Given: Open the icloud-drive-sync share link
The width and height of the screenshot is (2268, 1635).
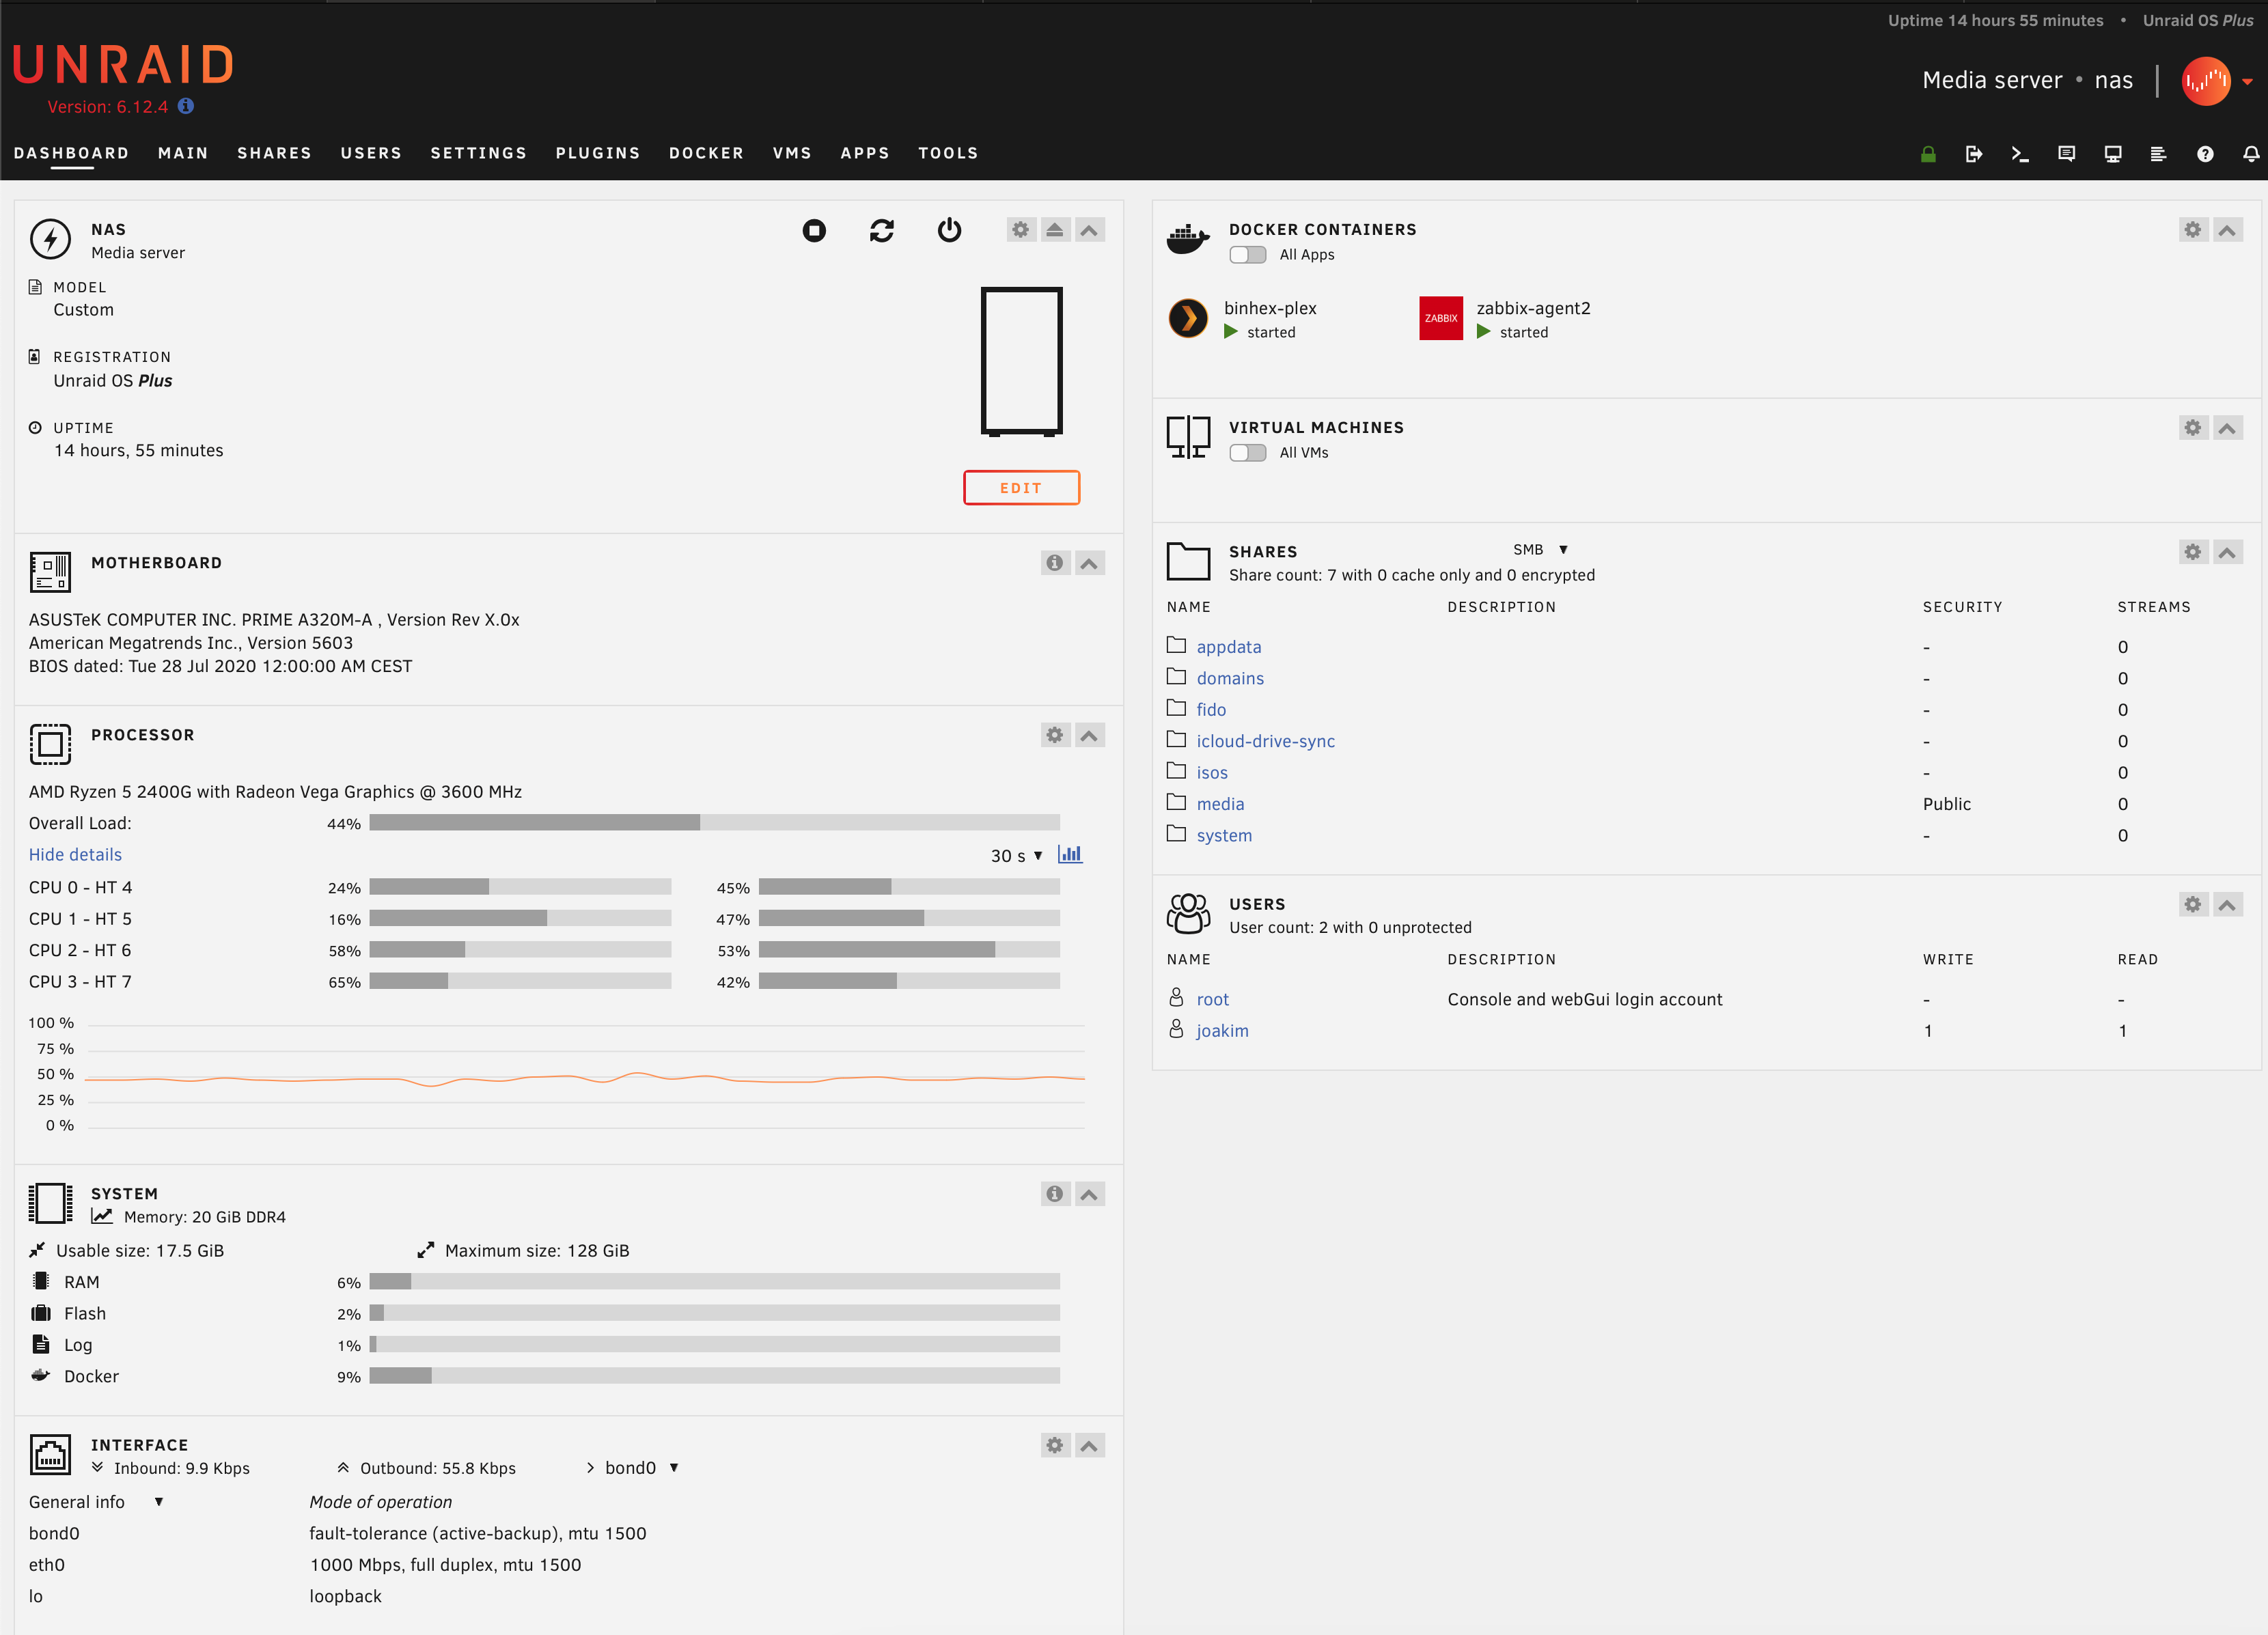Looking at the screenshot, I should [x=1265, y=741].
